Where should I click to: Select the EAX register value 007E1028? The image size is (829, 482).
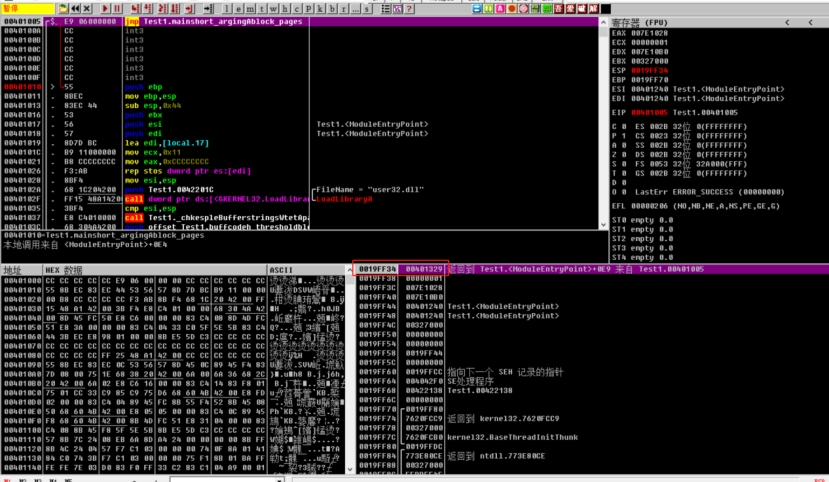(649, 33)
